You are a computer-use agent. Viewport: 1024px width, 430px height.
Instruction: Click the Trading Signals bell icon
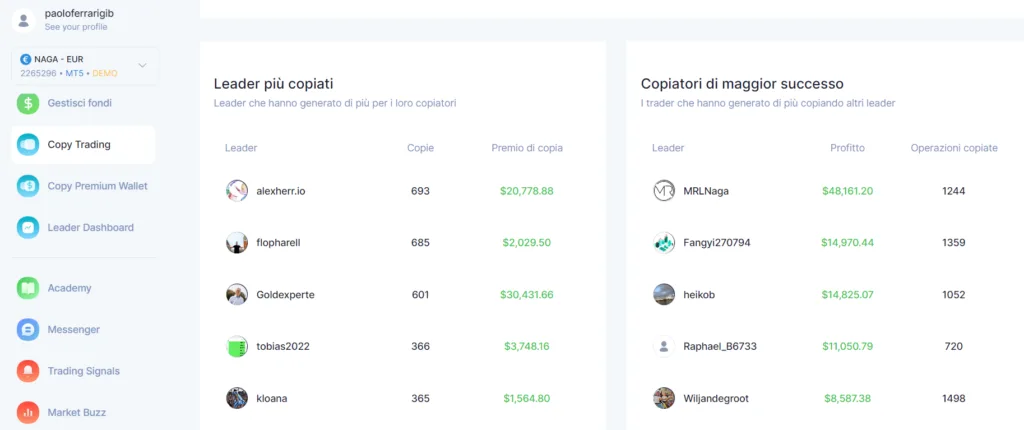(28, 371)
